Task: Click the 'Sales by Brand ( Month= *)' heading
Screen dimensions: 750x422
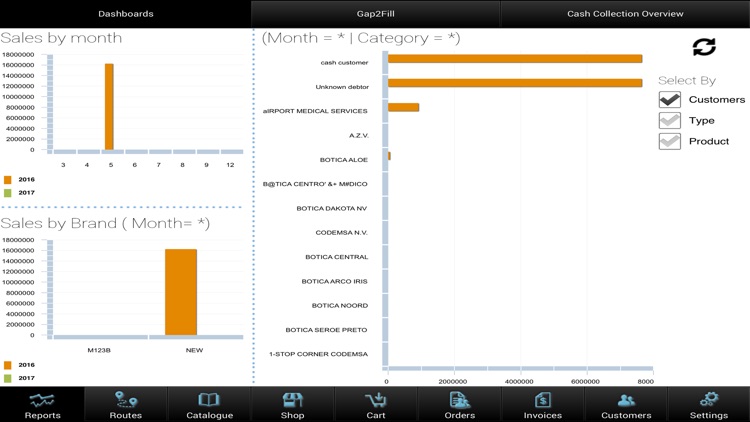Action: (x=105, y=223)
